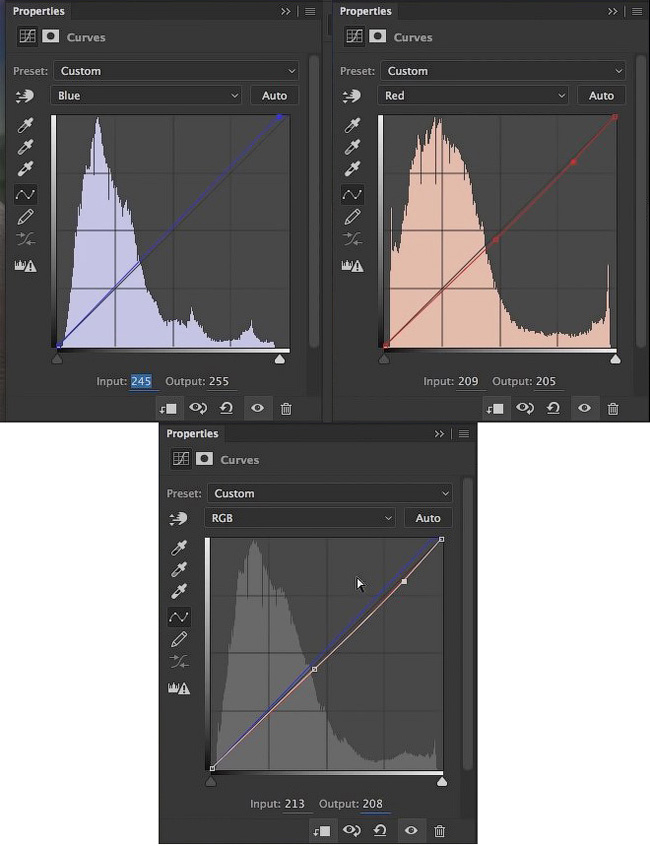650x846 pixels.
Task: Show layer mask properties in Blue panel
Action: [x=51, y=36]
